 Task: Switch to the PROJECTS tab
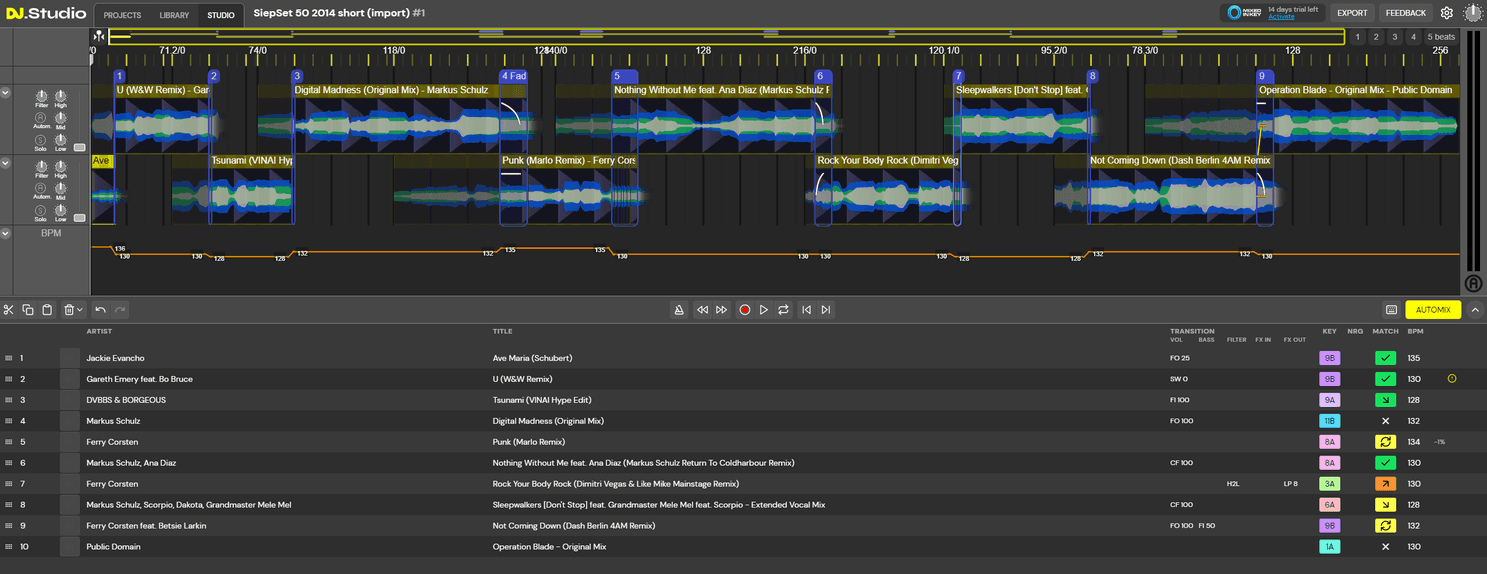pyautogui.click(x=122, y=15)
